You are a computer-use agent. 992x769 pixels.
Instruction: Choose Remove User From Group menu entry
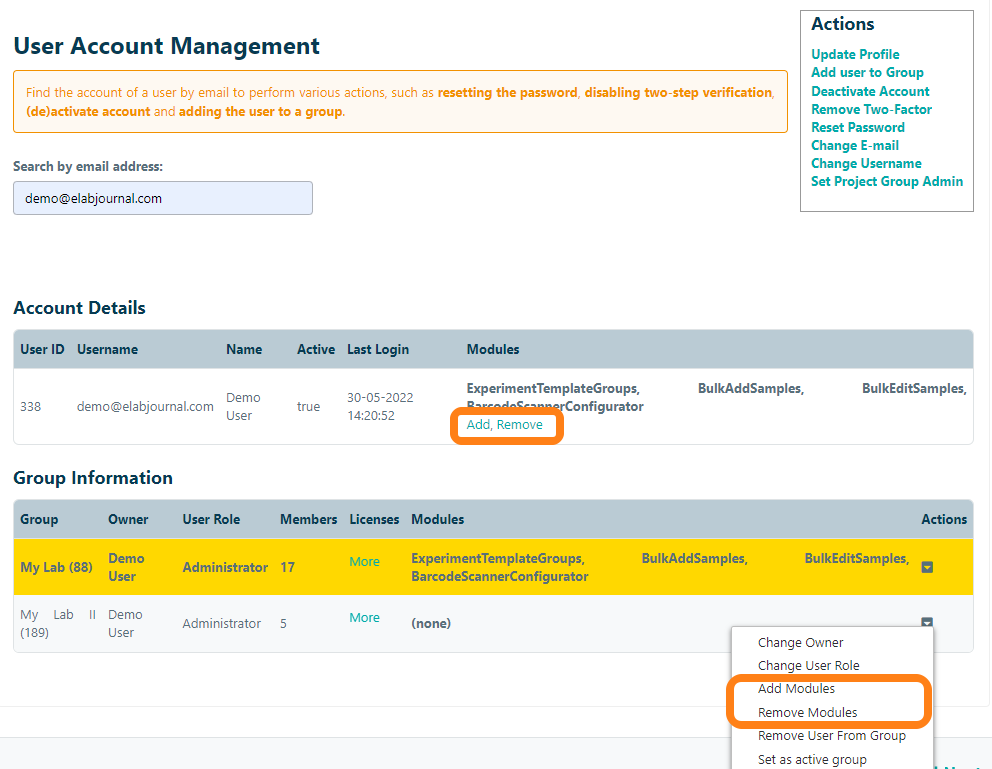coord(831,736)
